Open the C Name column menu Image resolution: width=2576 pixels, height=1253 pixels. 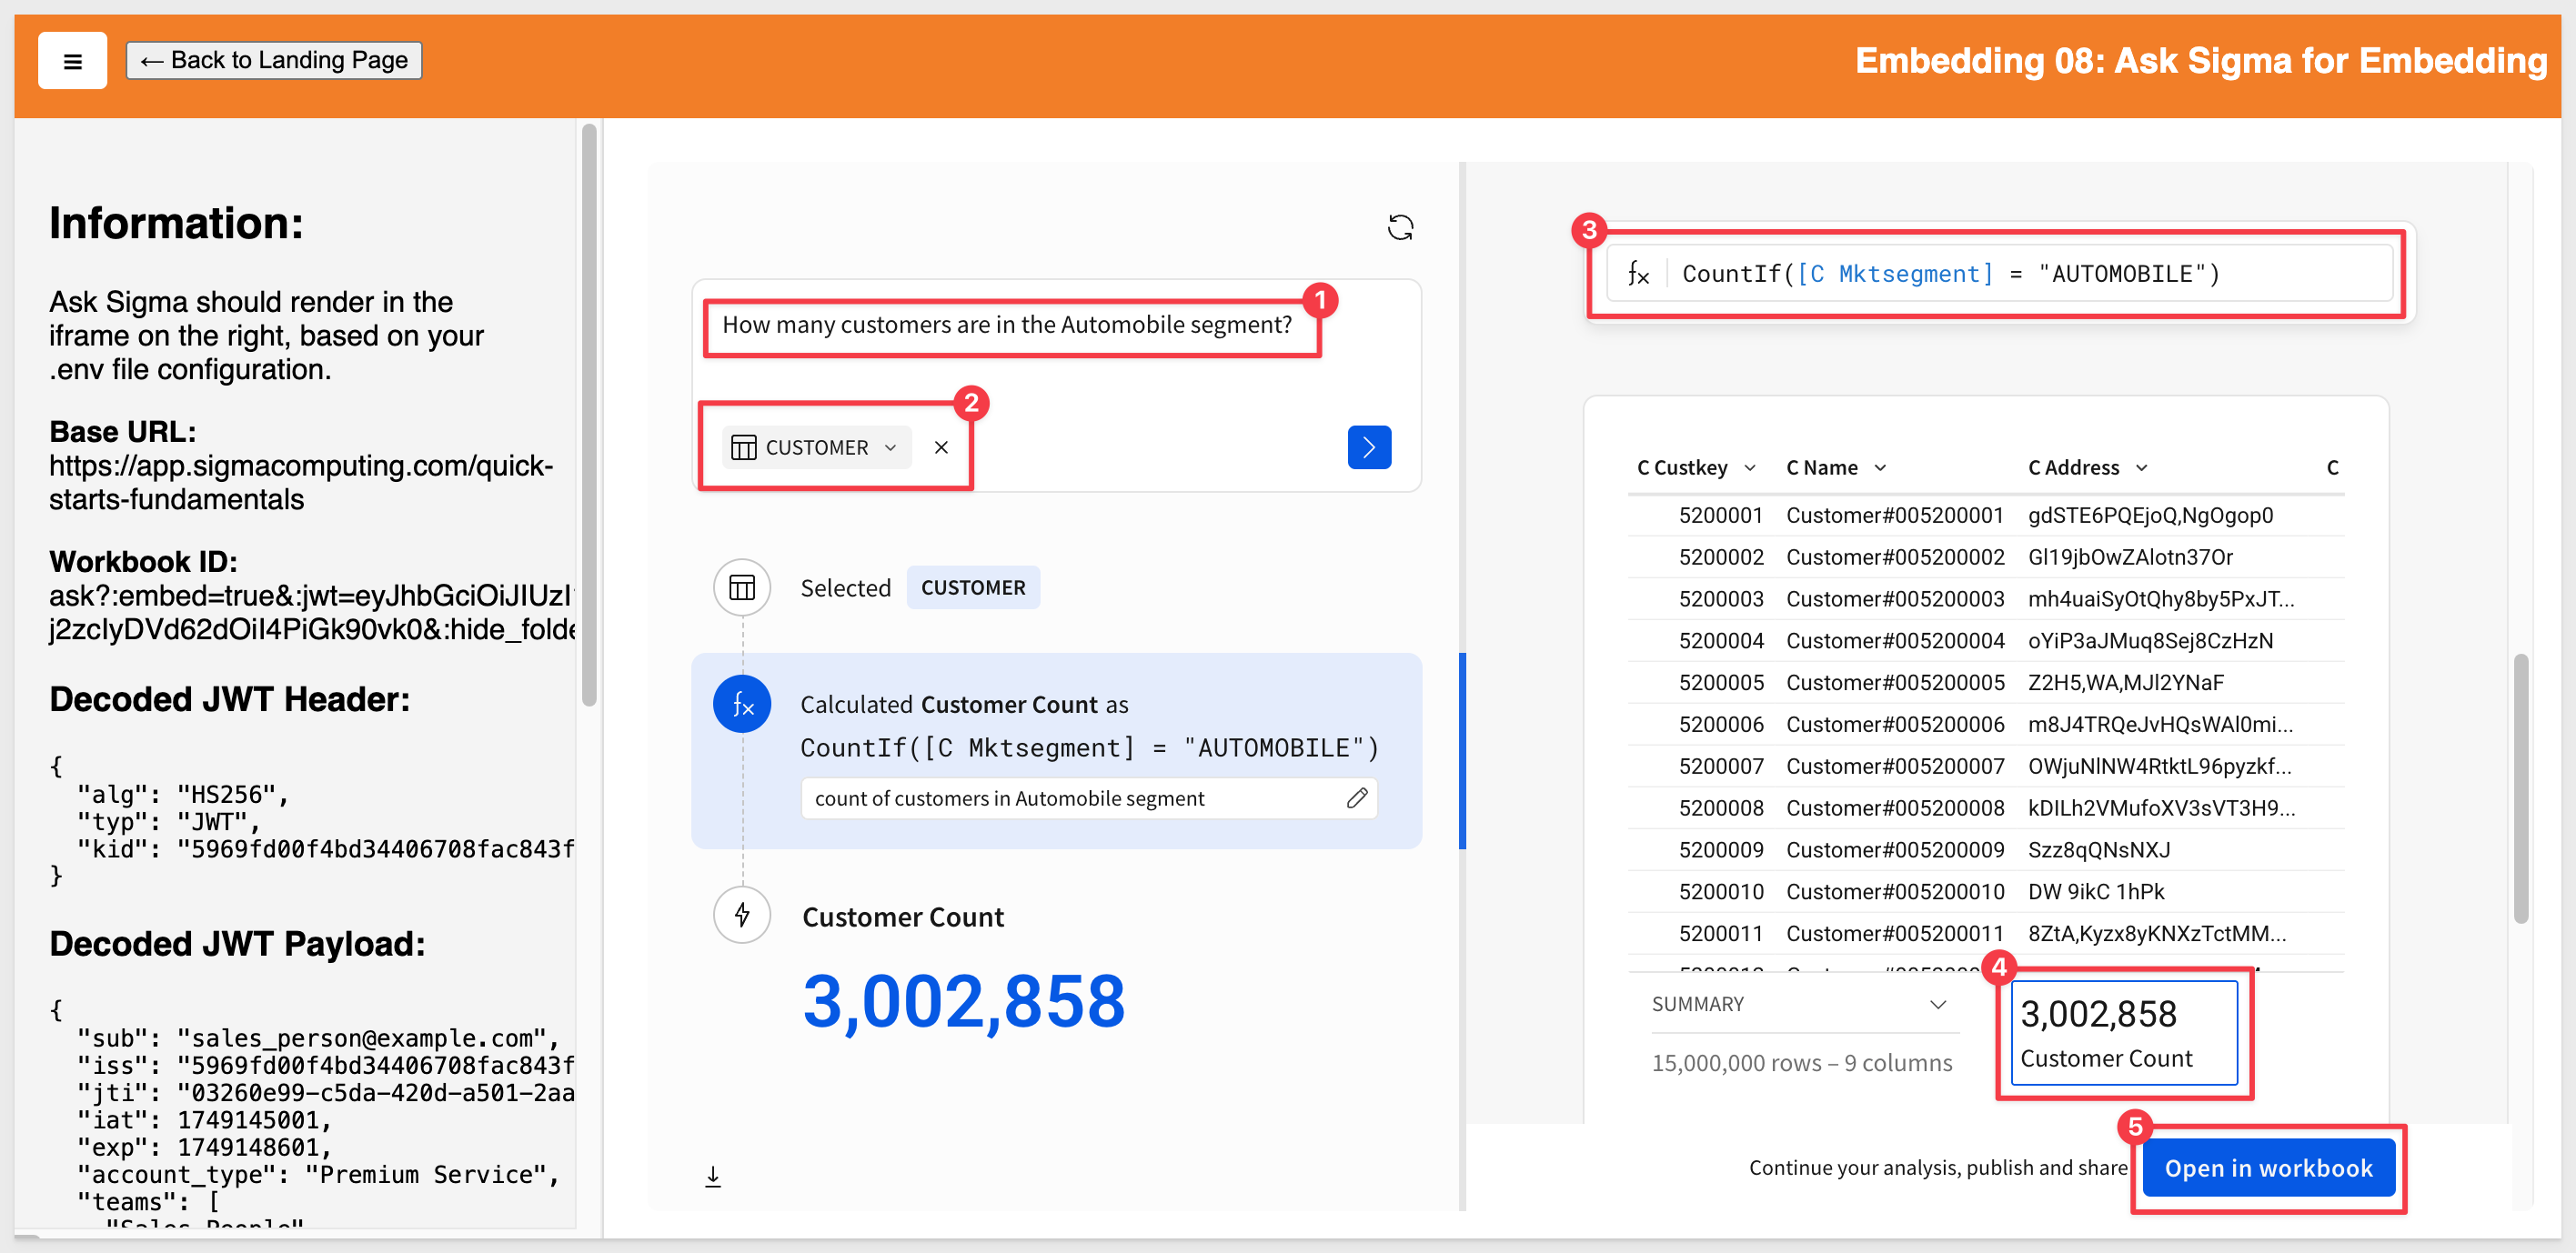tap(1880, 468)
